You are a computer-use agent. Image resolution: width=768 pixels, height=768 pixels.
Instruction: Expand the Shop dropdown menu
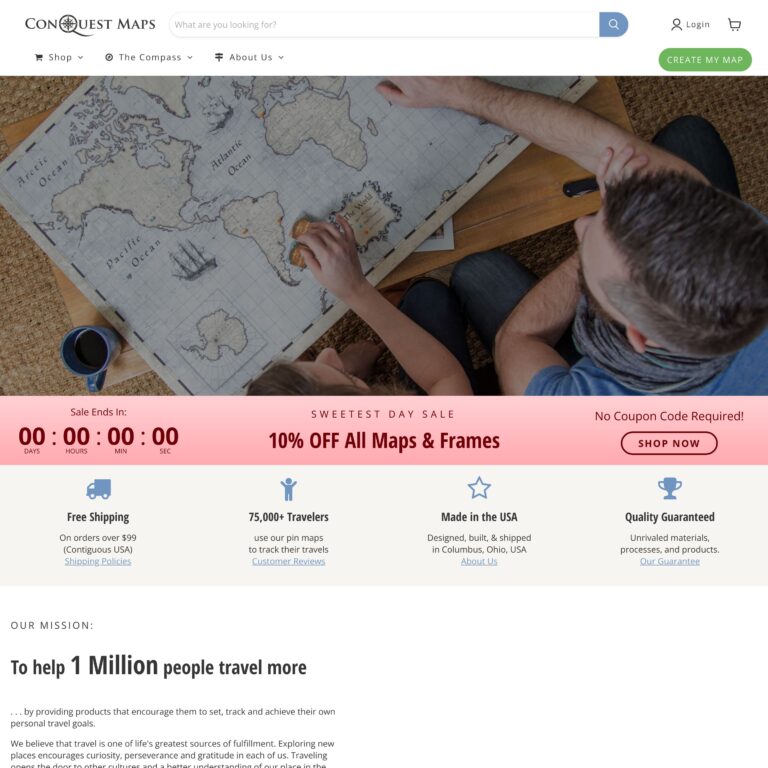60,58
